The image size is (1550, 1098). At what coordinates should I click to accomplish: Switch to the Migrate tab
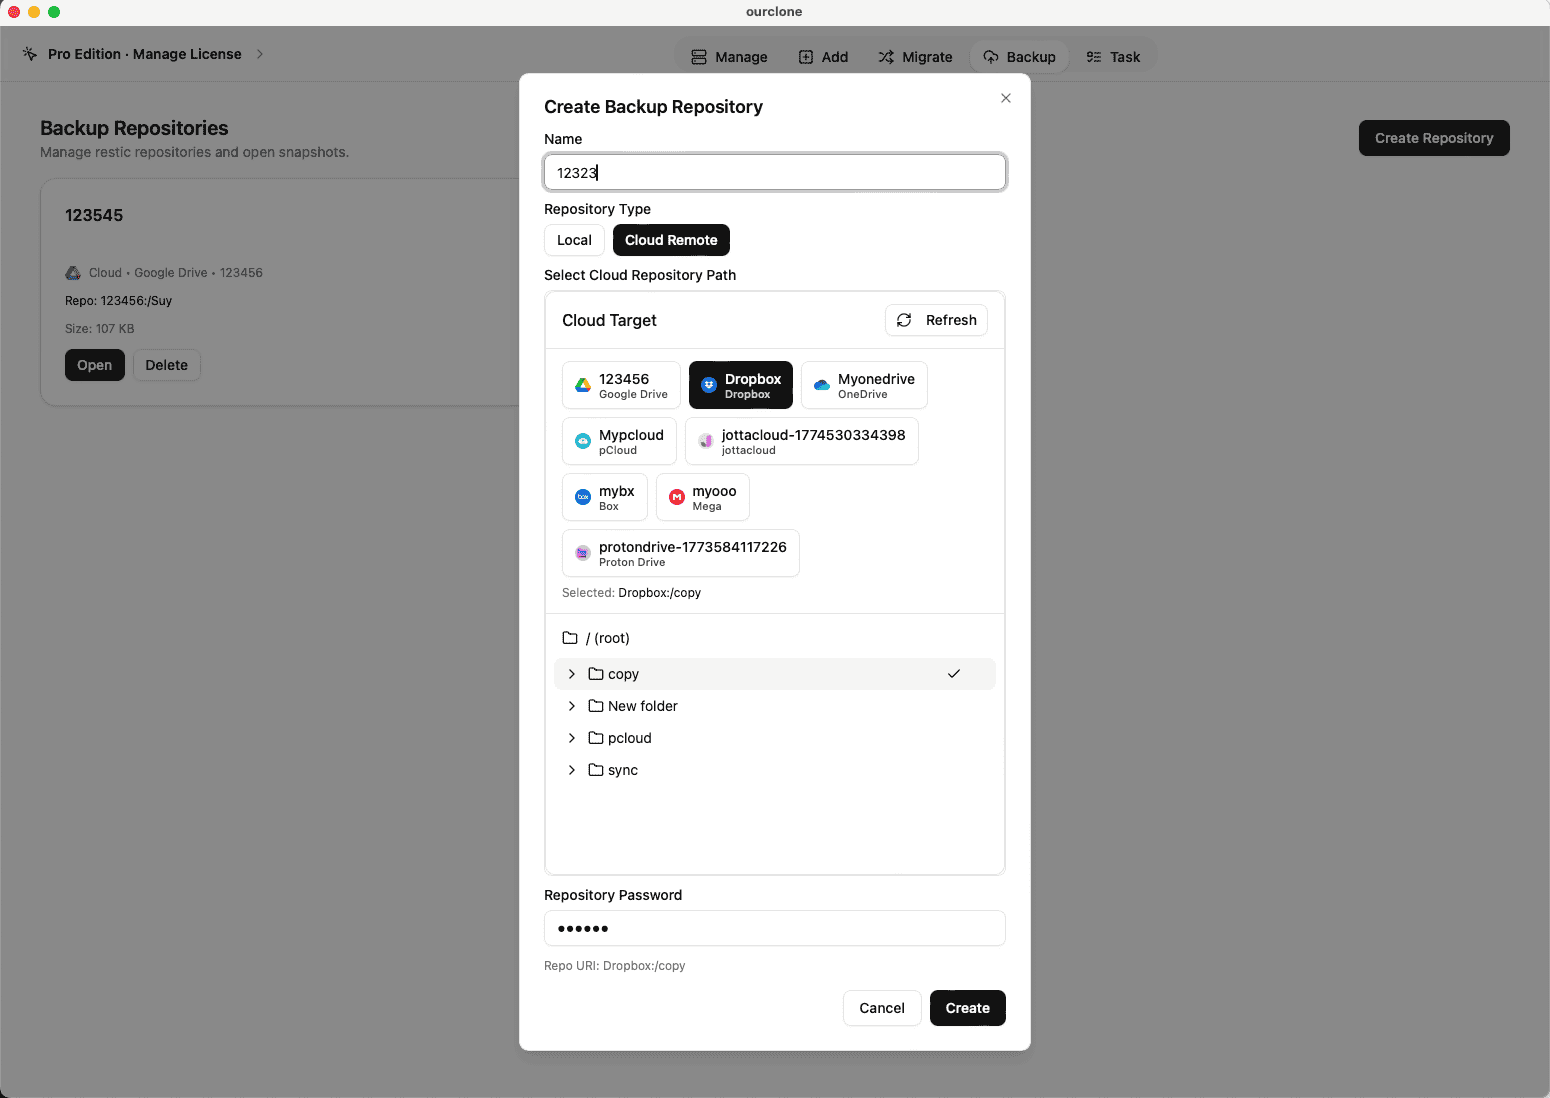tap(915, 56)
